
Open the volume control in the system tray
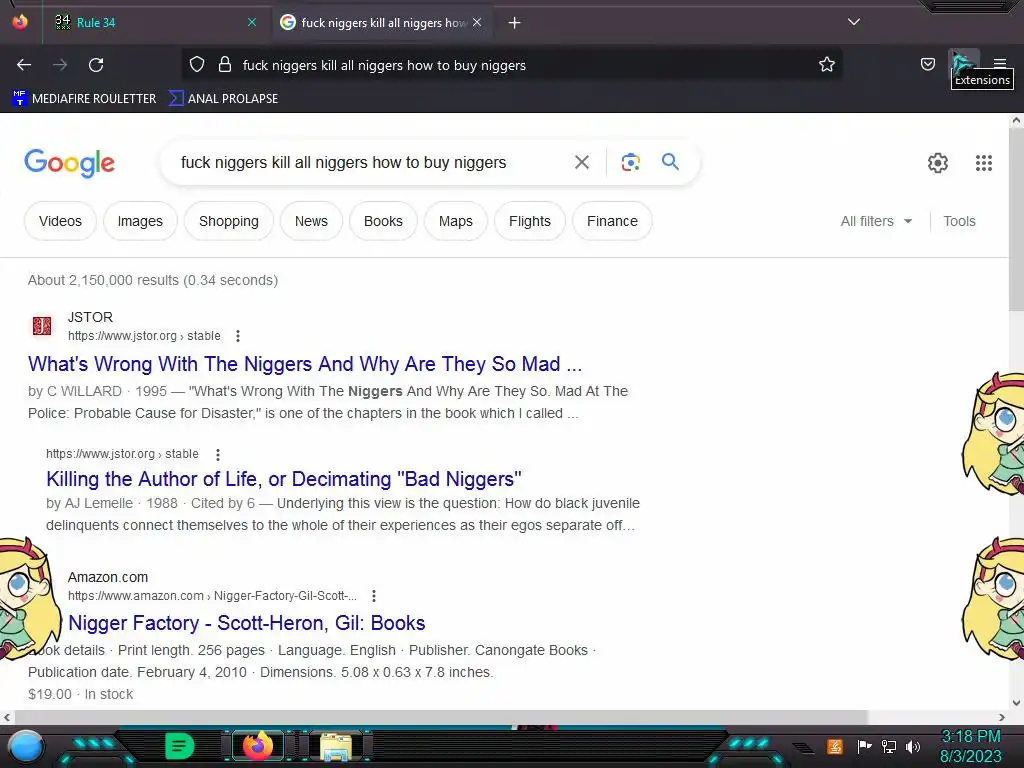point(913,746)
